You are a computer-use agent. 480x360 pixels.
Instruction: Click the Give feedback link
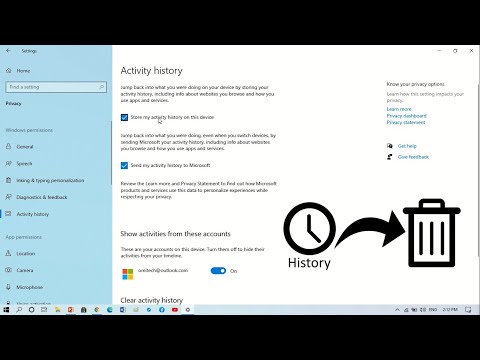click(413, 157)
